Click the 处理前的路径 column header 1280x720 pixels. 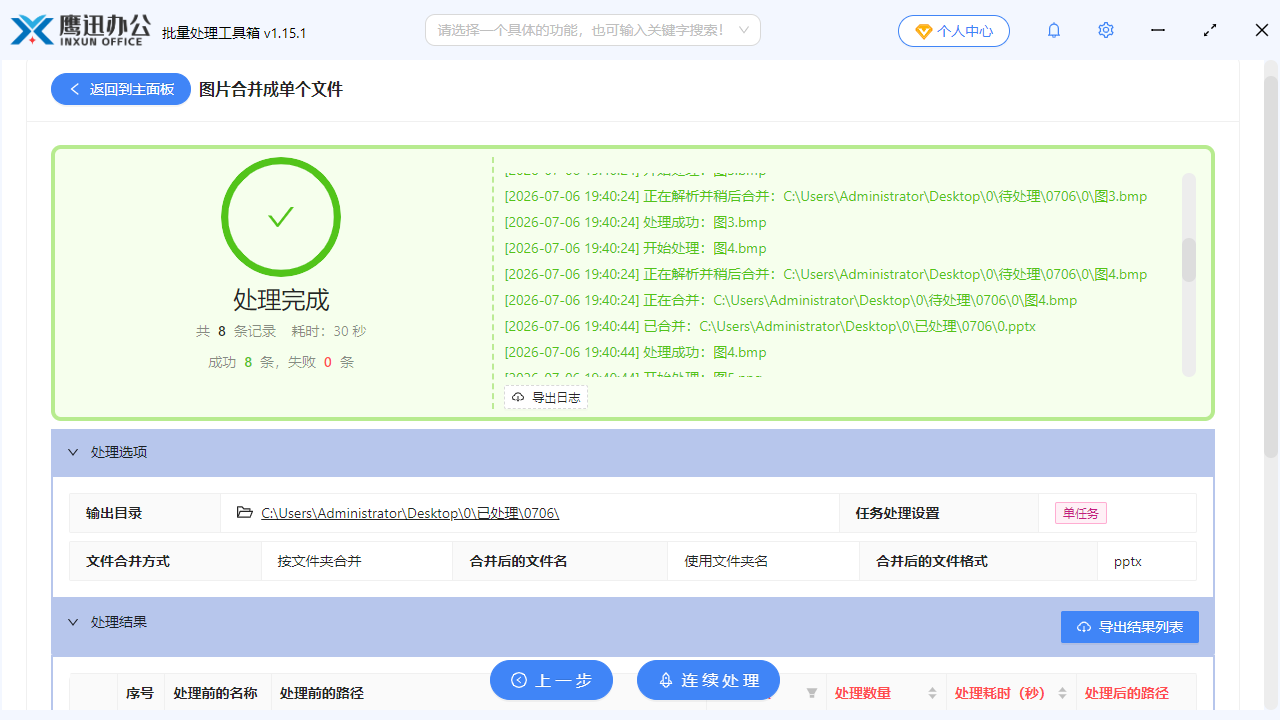click(322, 693)
